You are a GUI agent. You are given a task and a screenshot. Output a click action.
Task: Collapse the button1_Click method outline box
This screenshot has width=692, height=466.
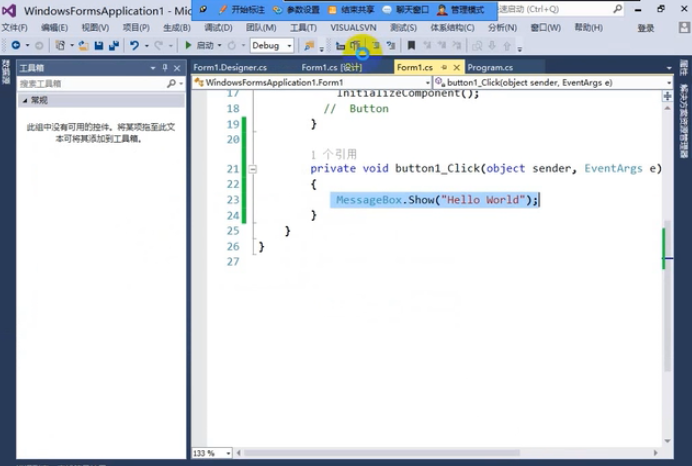coord(252,169)
